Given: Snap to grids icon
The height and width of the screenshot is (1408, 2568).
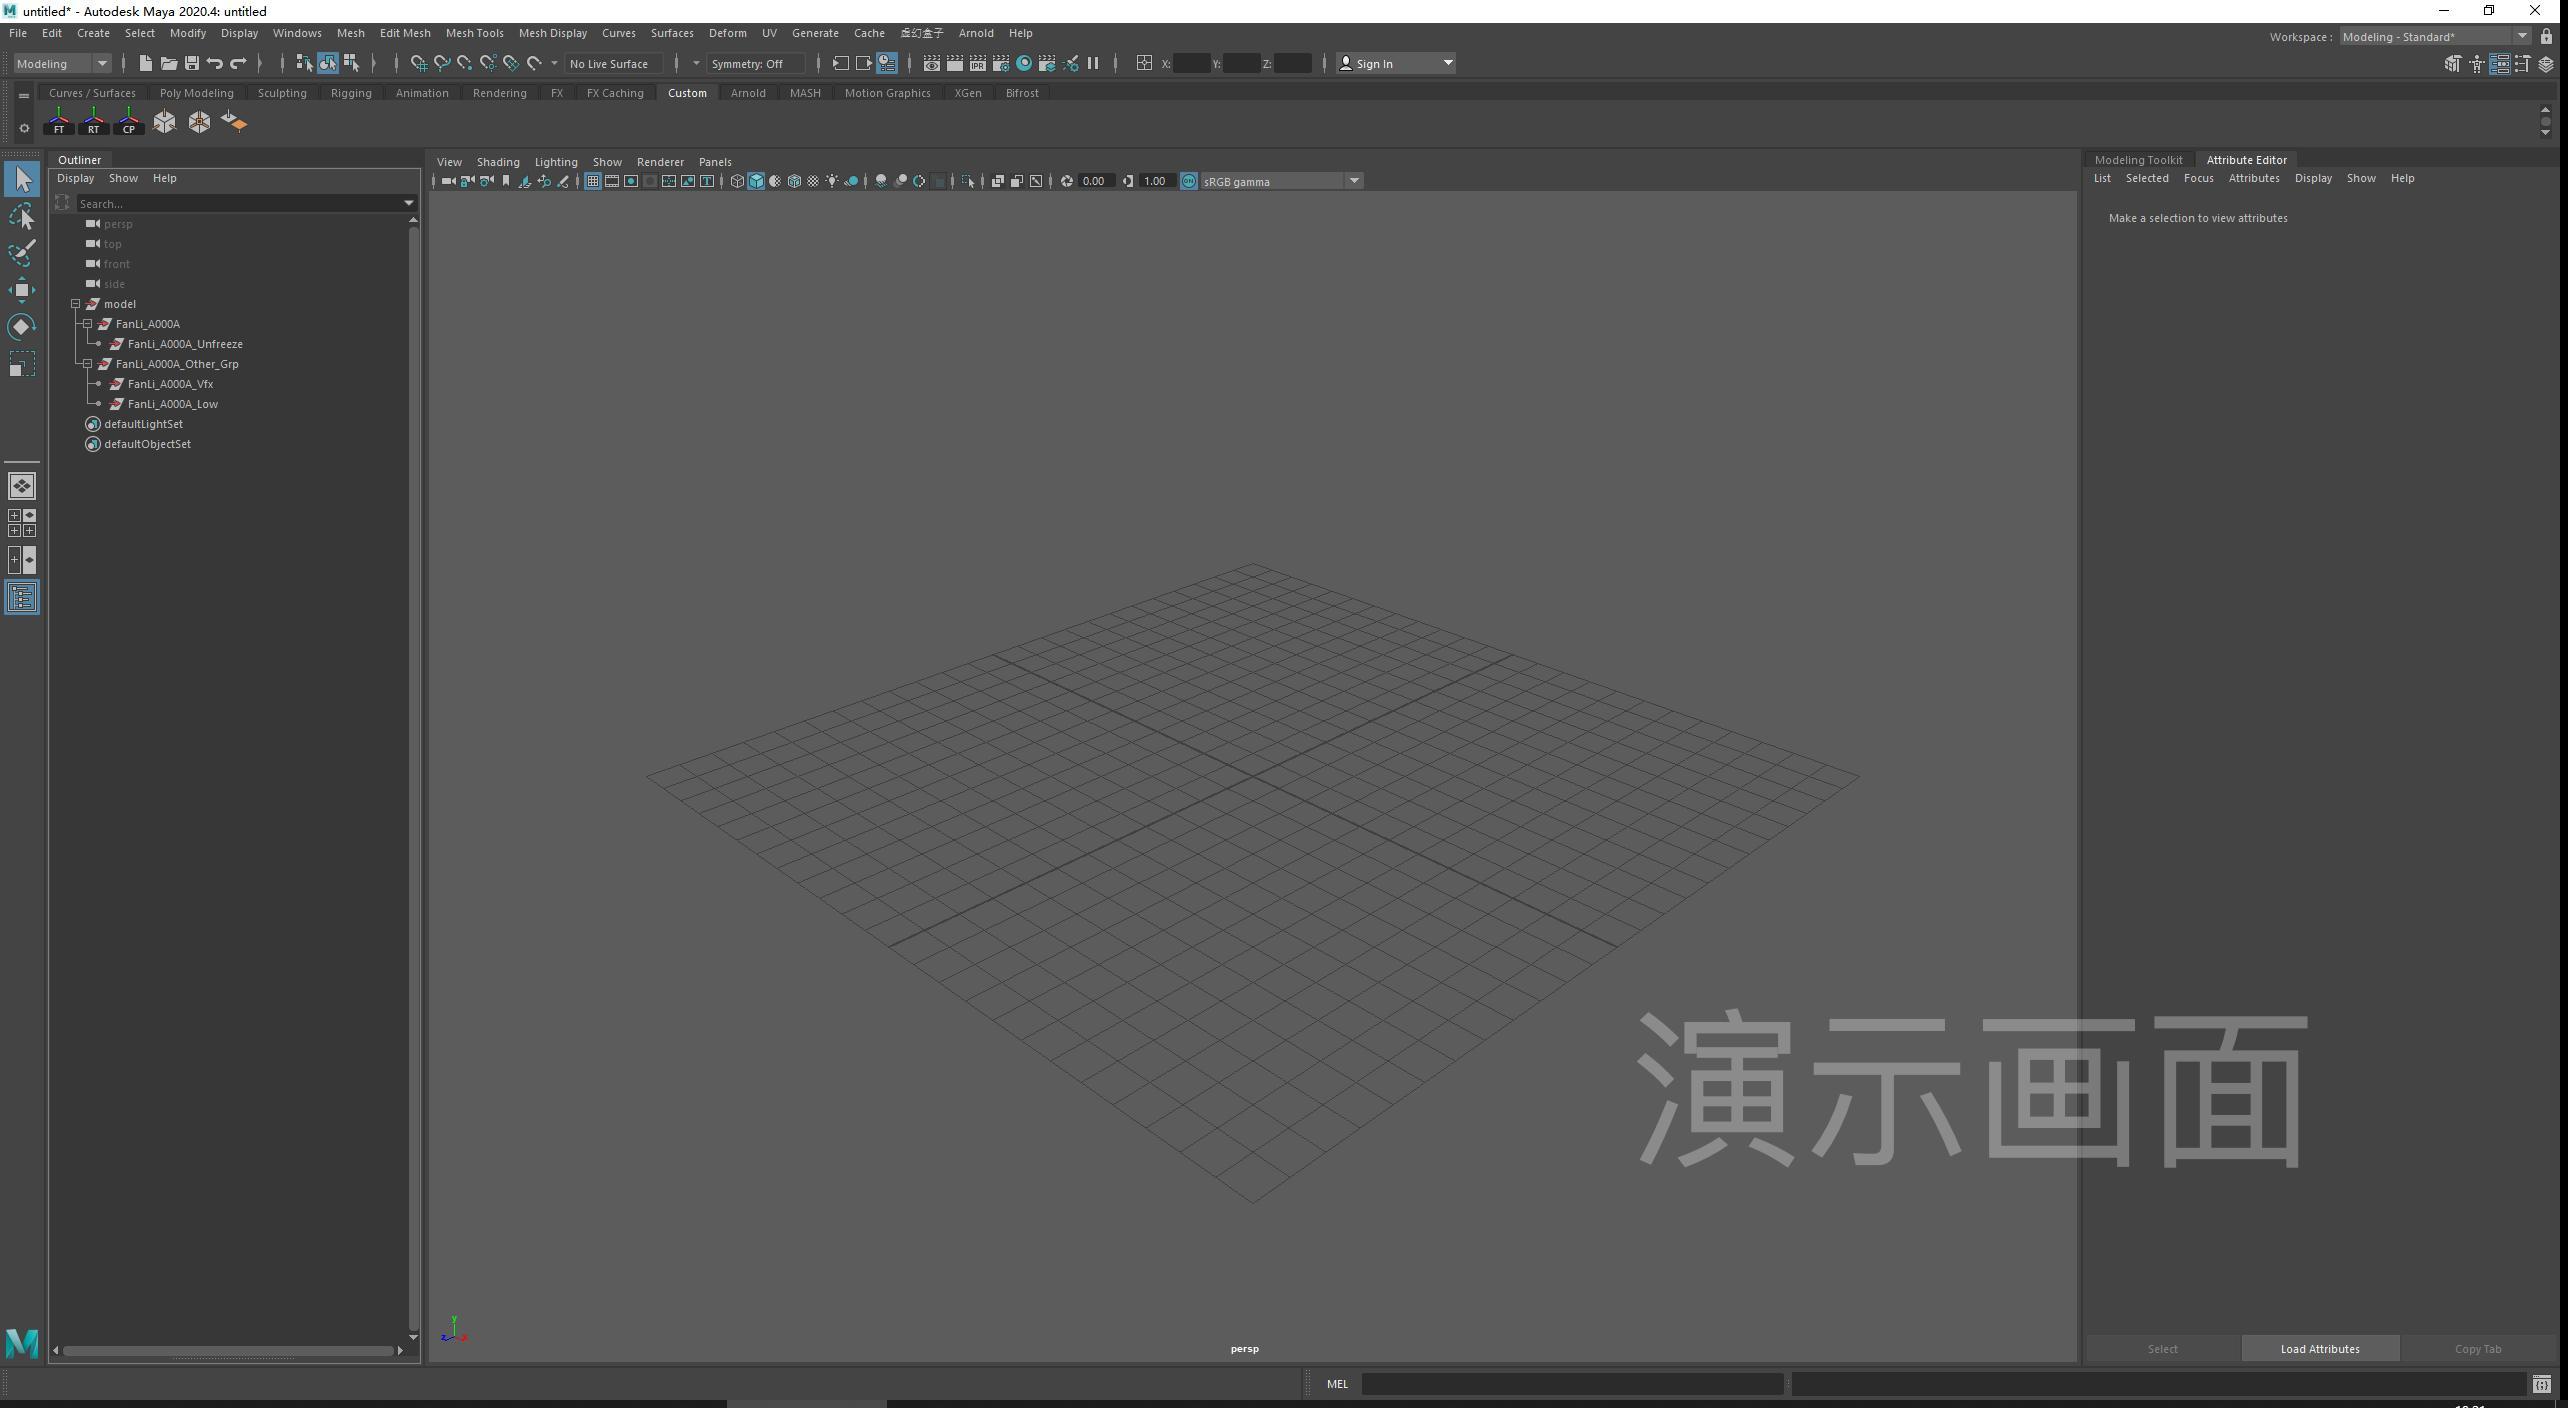Looking at the screenshot, I should coord(419,63).
